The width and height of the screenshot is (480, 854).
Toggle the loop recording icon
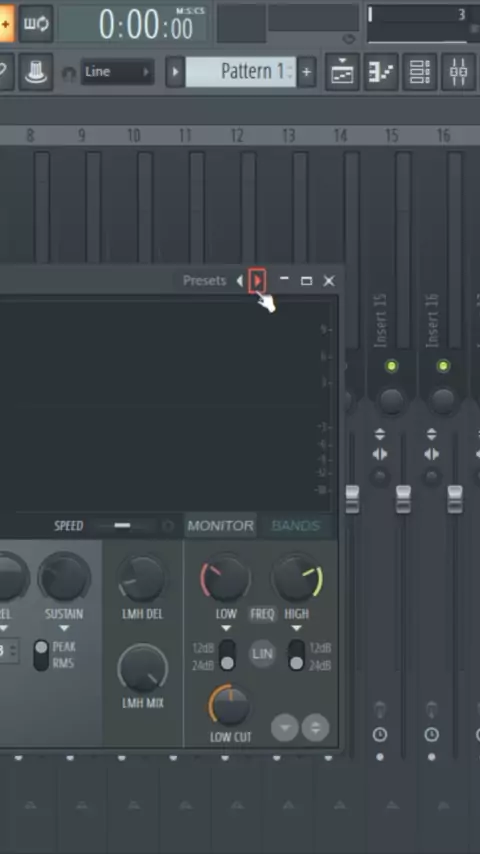click(36, 23)
